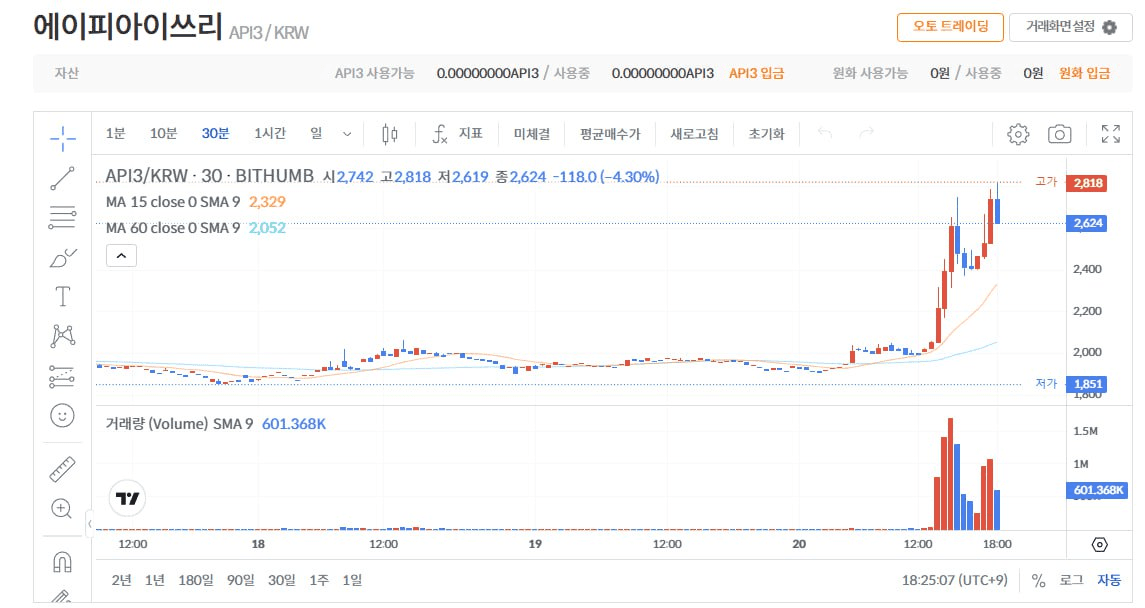Switch to the 일 (daily) interval
This screenshot has height=608, width=1145.
[x=316, y=133]
